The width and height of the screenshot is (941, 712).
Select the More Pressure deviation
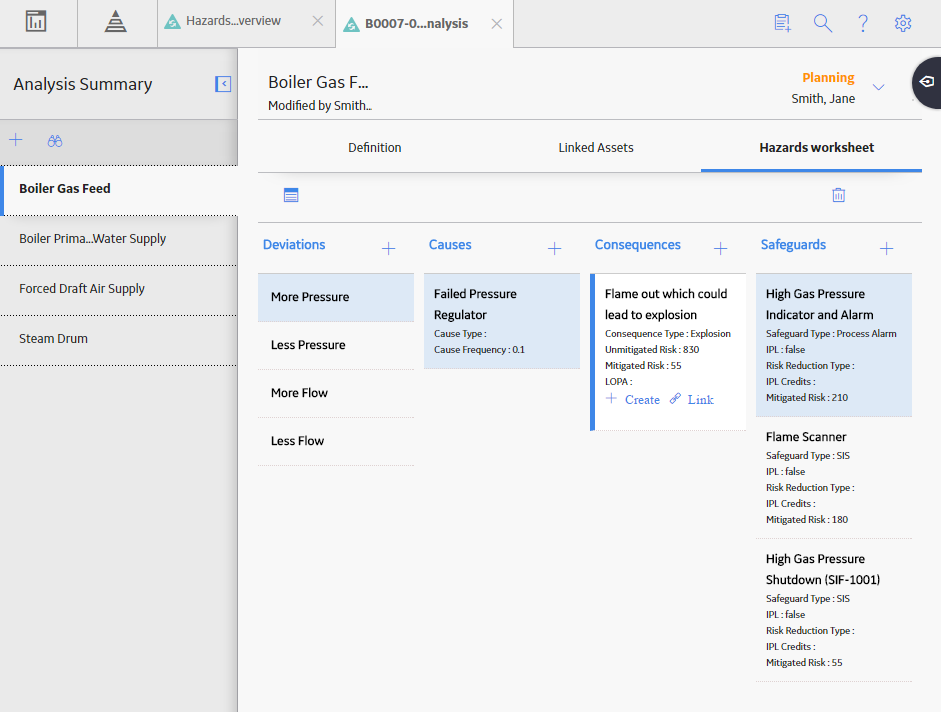[x=336, y=297]
